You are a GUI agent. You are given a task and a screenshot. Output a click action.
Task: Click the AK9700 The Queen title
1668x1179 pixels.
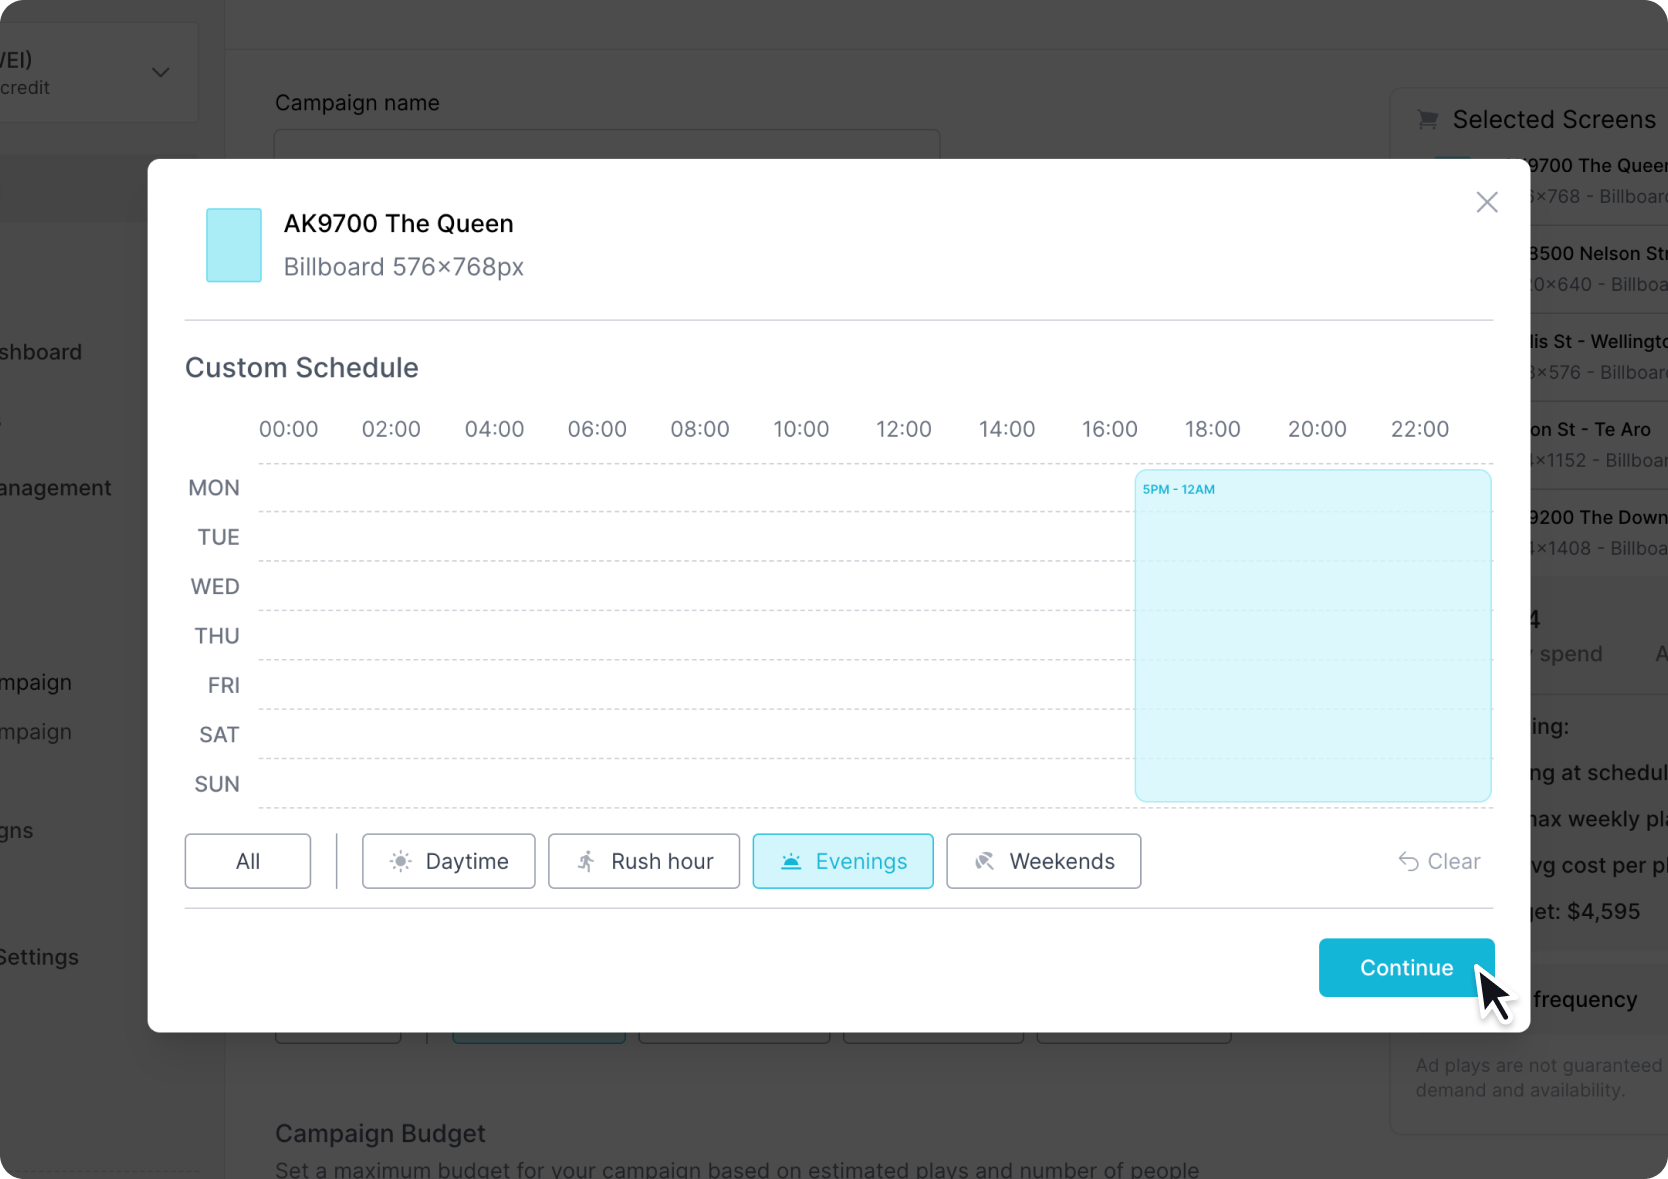pyautogui.click(x=399, y=223)
